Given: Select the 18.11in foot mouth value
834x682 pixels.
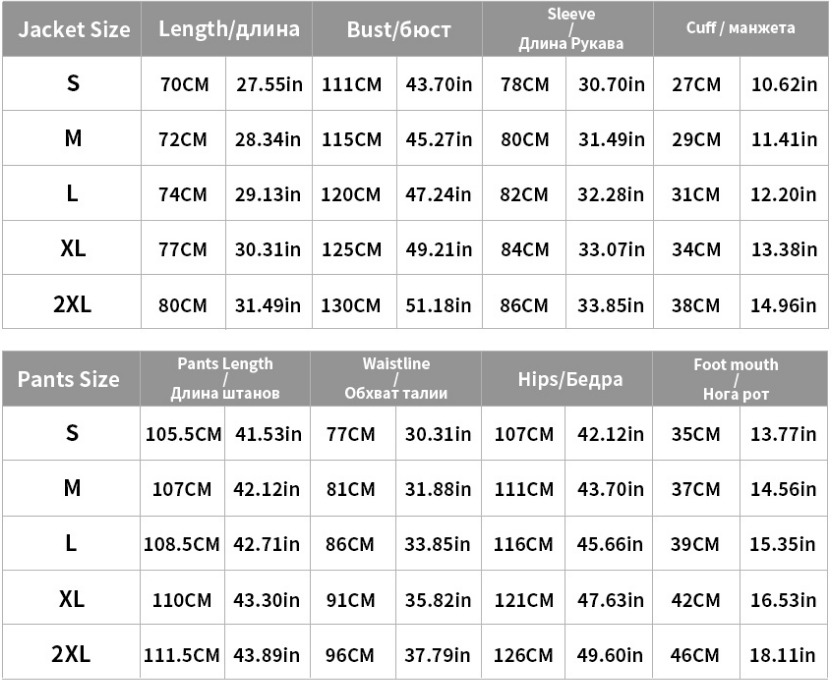Looking at the screenshot, I should [x=785, y=656].
